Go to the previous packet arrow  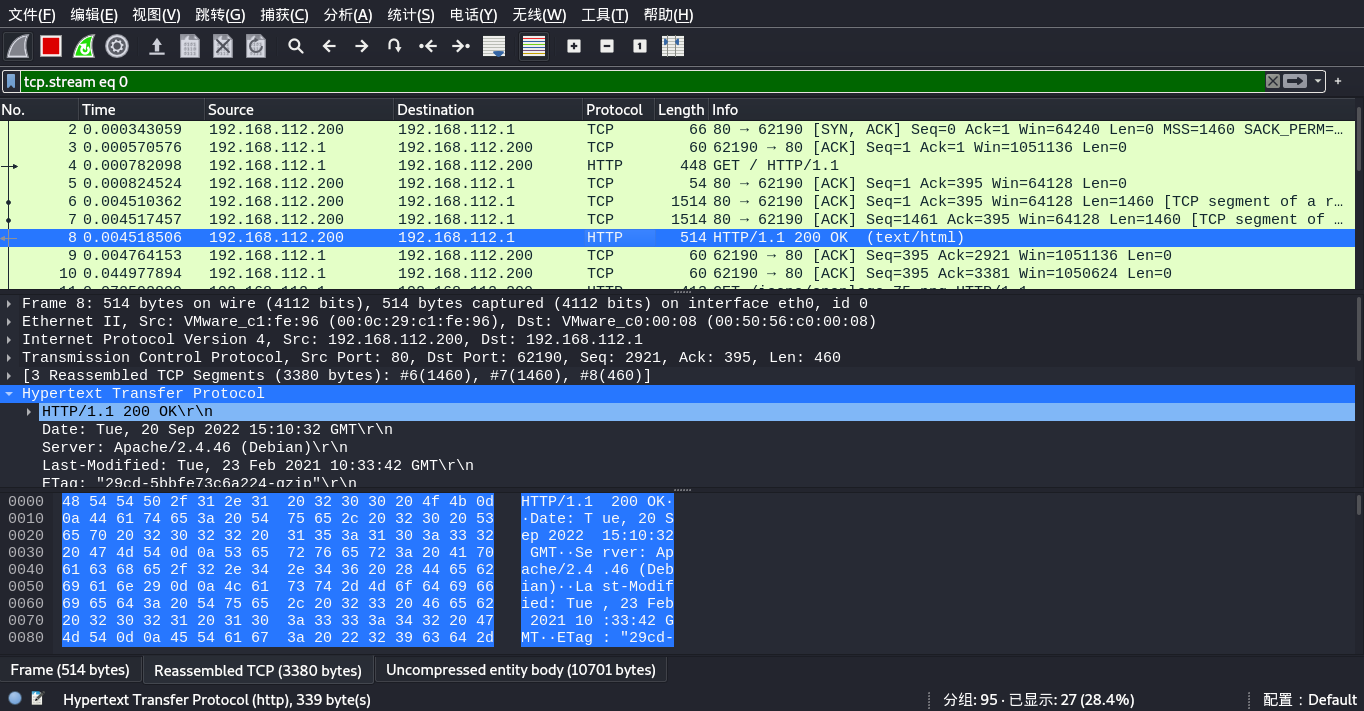(x=329, y=46)
